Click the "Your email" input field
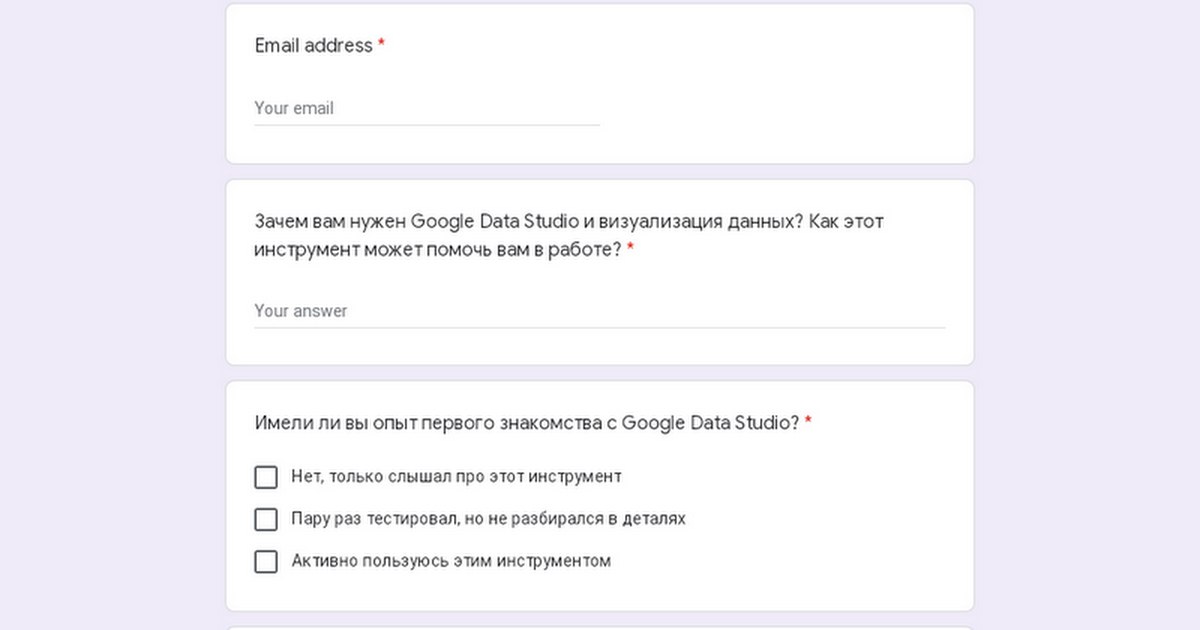The width and height of the screenshot is (1200, 630). 426,108
